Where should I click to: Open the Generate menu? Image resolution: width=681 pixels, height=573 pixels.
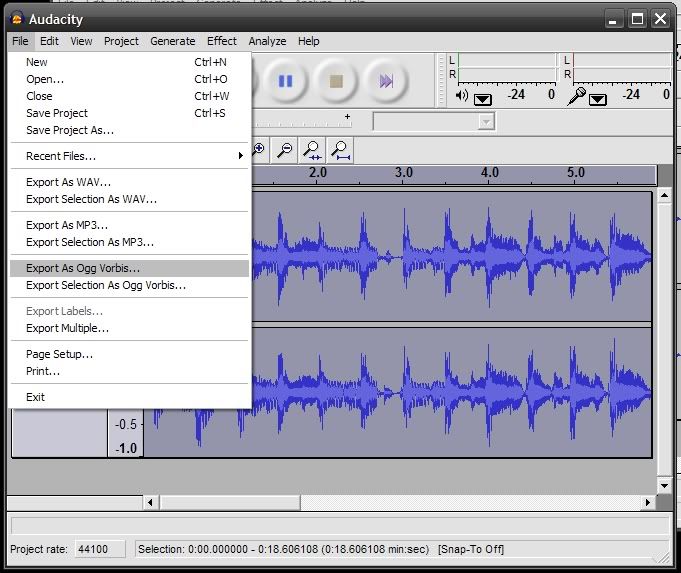[172, 41]
